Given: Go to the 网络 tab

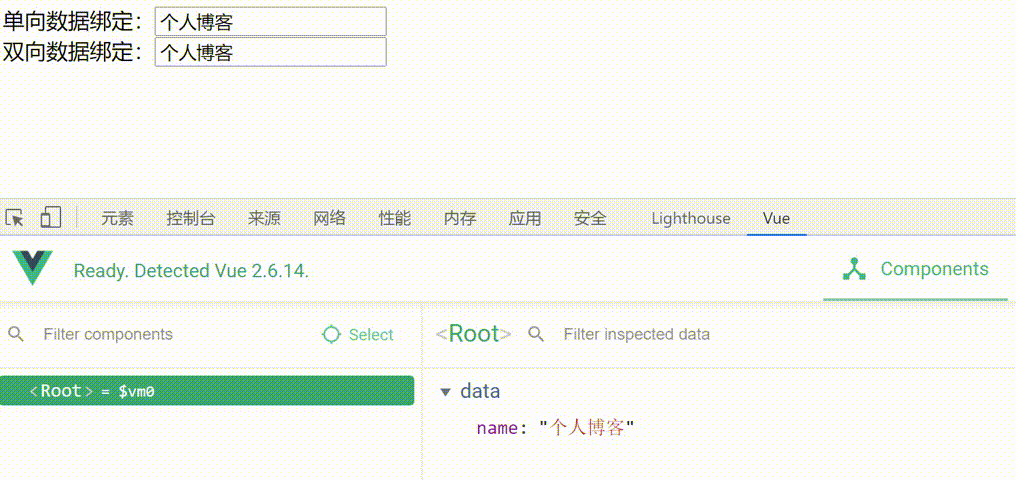Looking at the screenshot, I should pyautogui.click(x=329, y=218).
